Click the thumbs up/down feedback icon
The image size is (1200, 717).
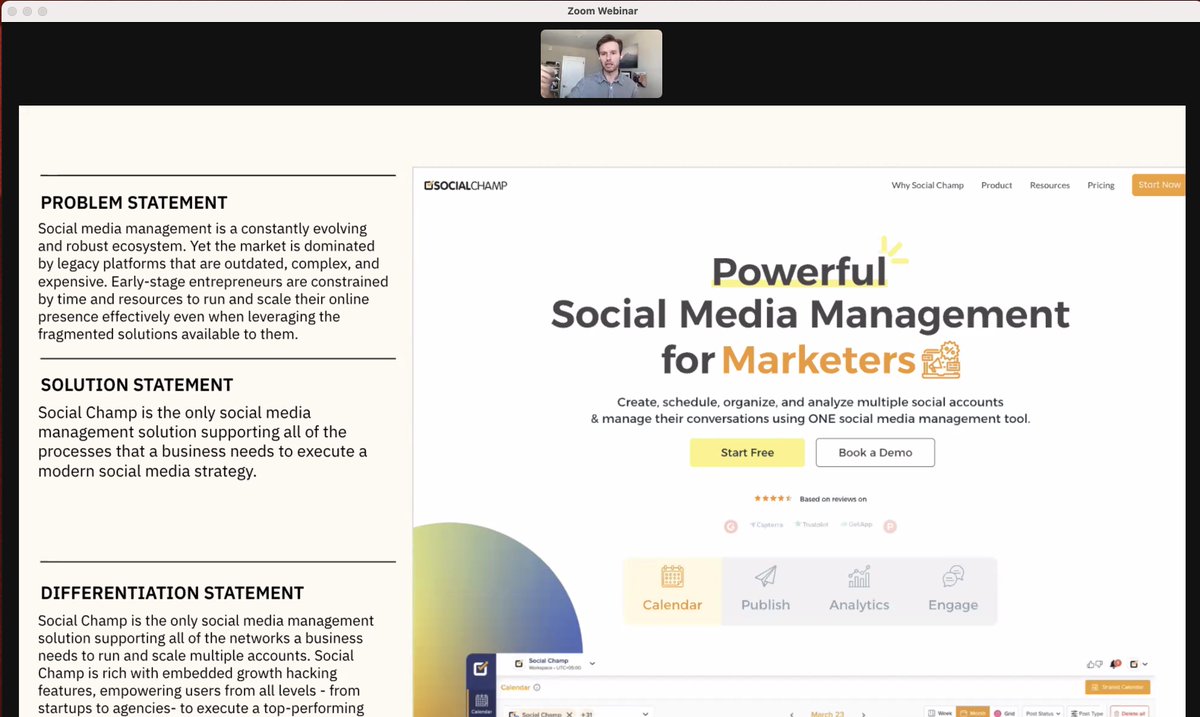click(1094, 664)
